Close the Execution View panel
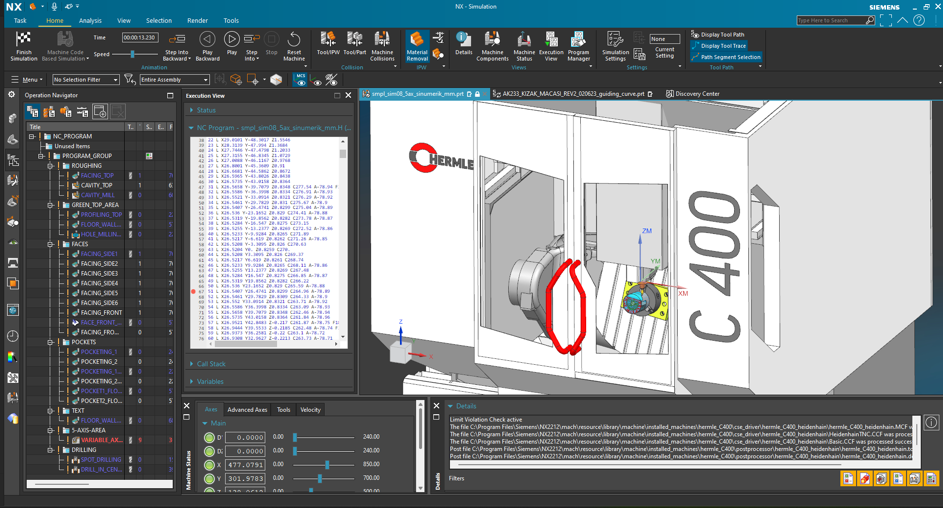This screenshot has width=943, height=508. tap(348, 95)
